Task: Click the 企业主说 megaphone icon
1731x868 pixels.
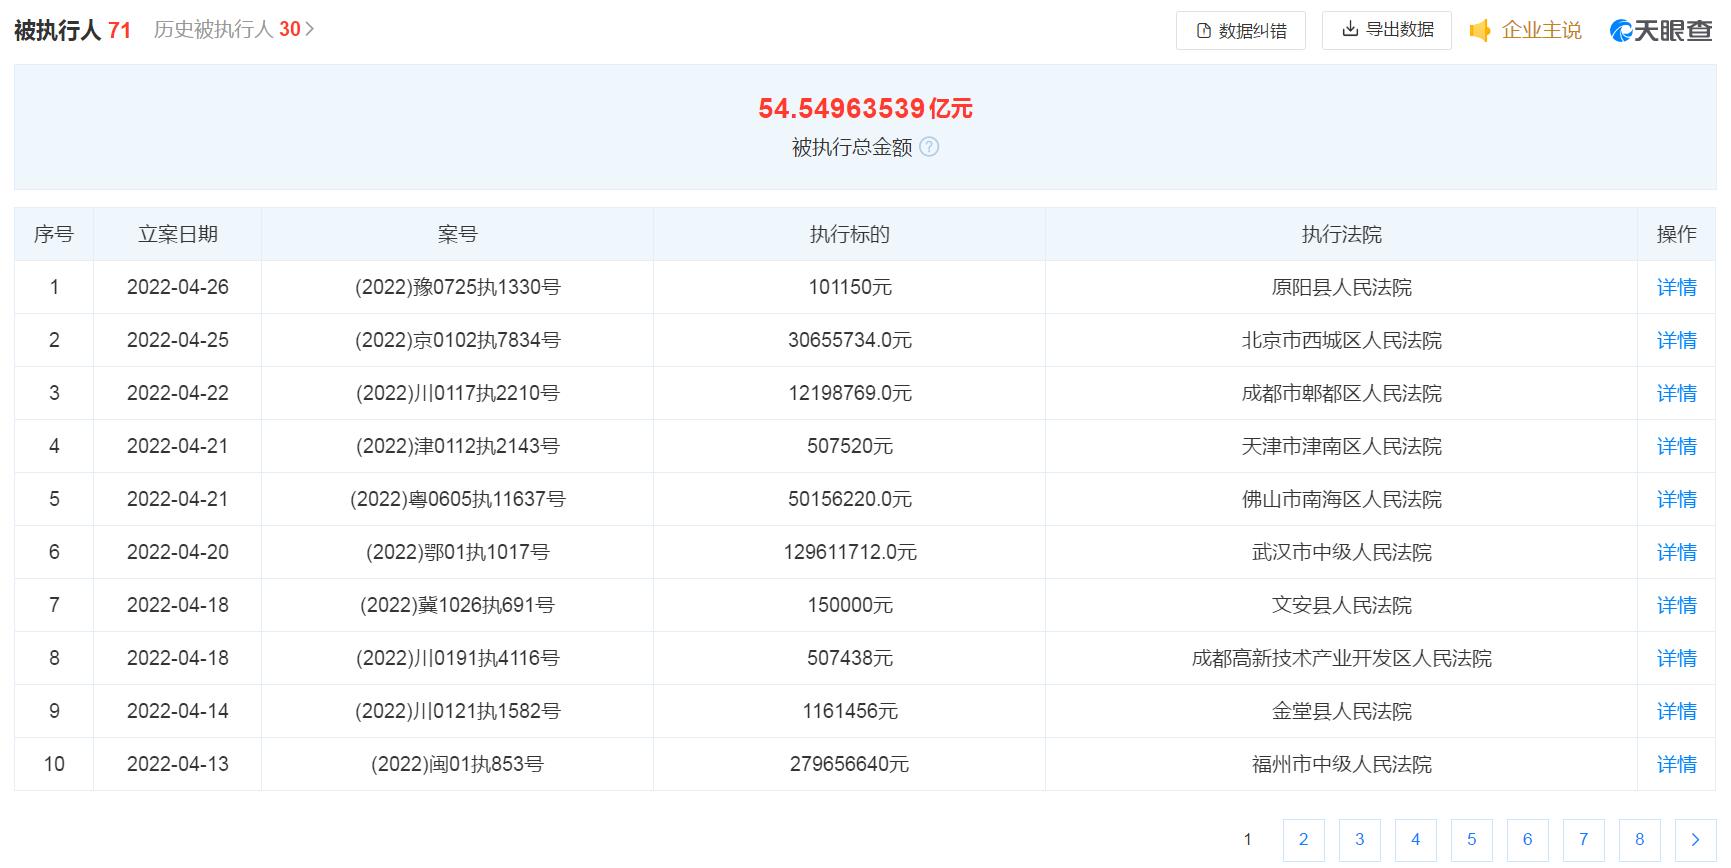Action: [1480, 31]
